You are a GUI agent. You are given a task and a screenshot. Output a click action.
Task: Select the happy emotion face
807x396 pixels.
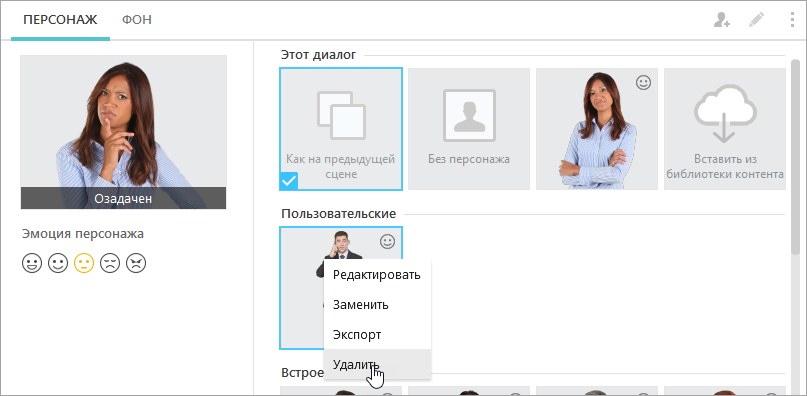pos(58,263)
